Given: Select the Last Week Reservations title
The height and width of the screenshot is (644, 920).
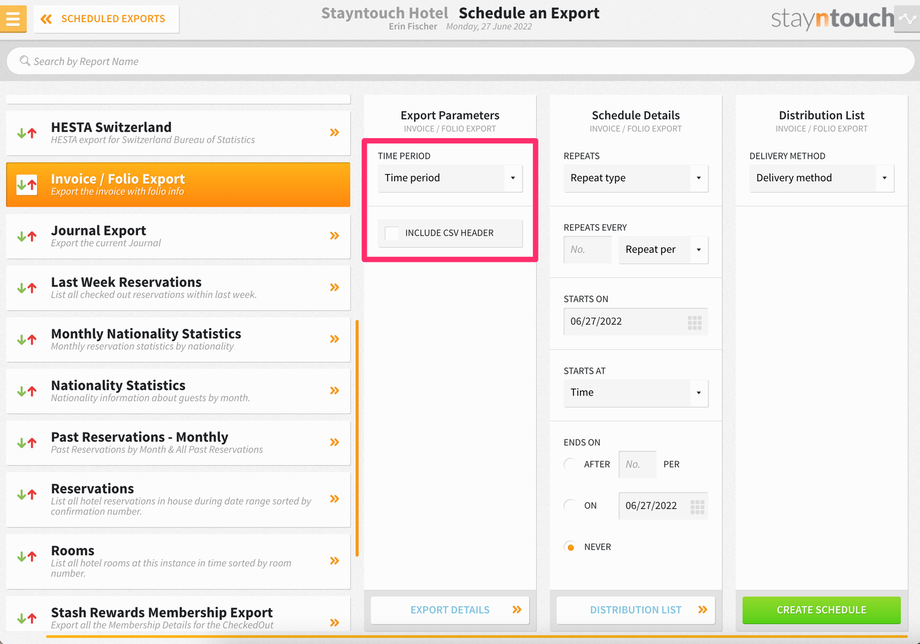Looking at the screenshot, I should (126, 282).
